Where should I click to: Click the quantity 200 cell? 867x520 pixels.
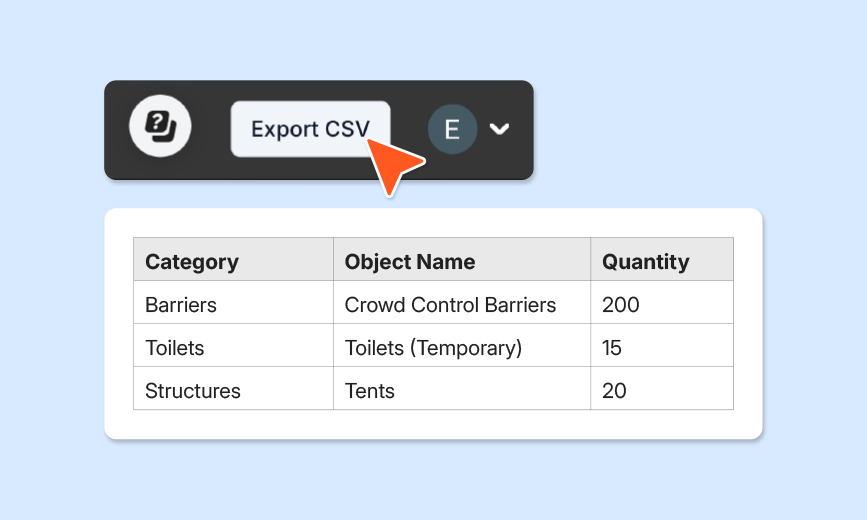(662, 302)
